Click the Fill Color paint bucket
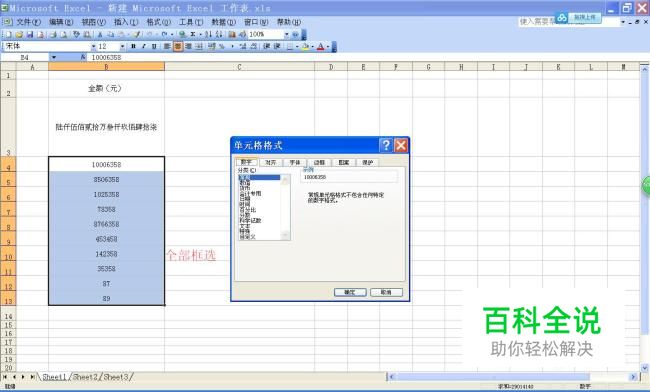Screen dimensions: 650x392 point(306,47)
